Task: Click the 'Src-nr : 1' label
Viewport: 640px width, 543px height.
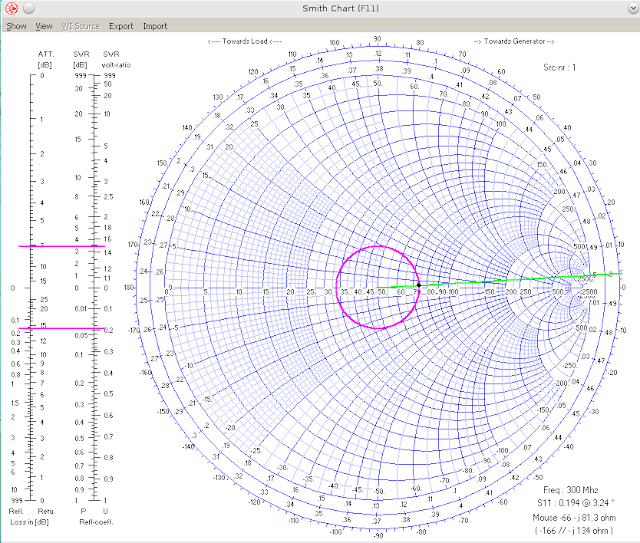Action: [x=559, y=67]
